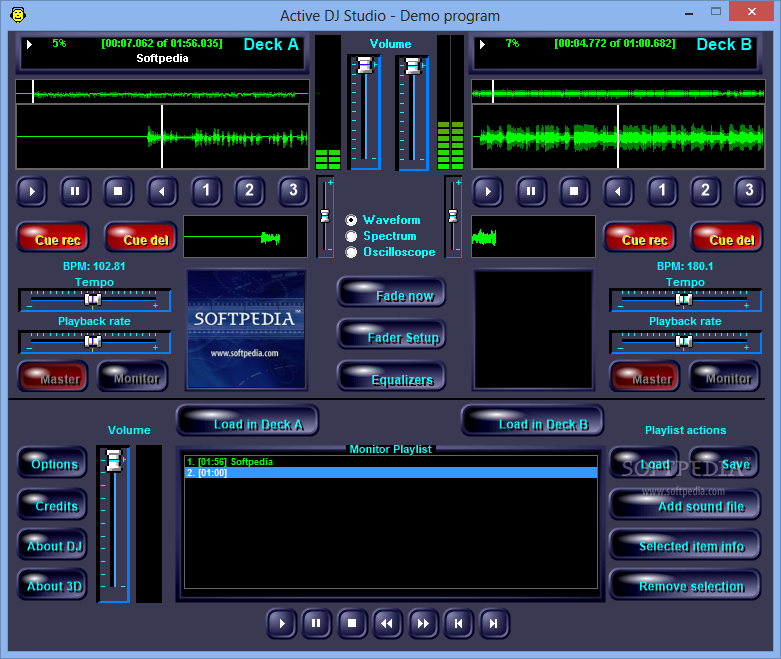
Task: Skip to previous playlist track
Action: [459, 623]
